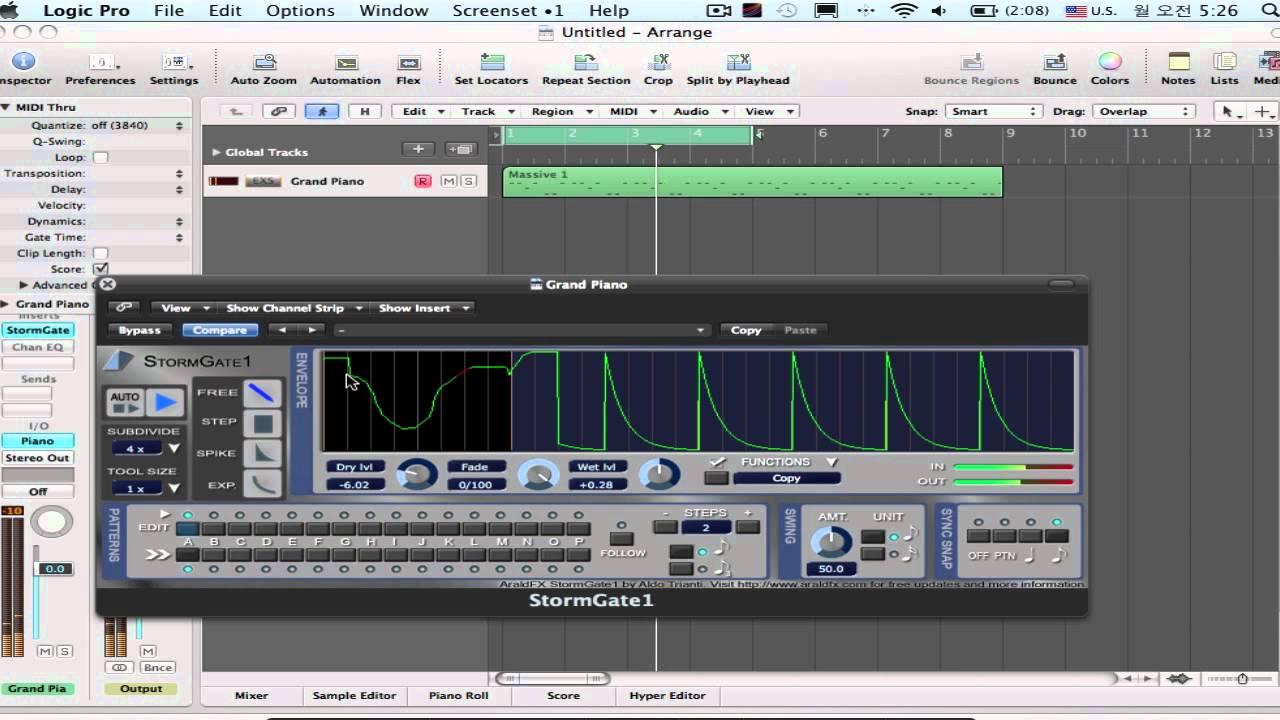Open the Sample Editor tab
Viewport: 1280px width, 720px height.
coord(355,695)
